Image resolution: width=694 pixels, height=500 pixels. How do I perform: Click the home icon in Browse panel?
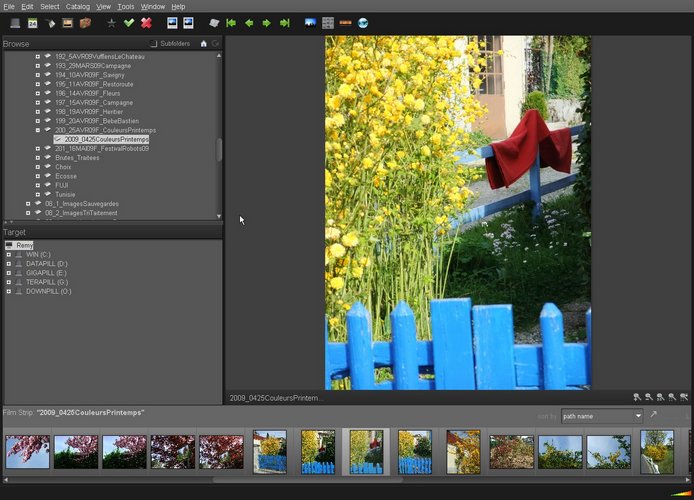tap(204, 44)
